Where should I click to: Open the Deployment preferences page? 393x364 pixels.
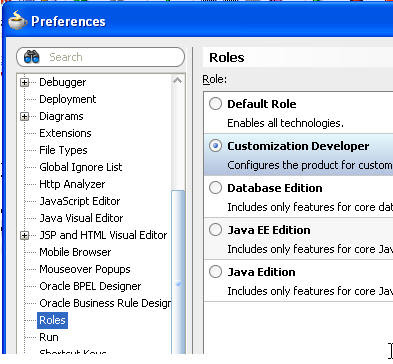coord(68,99)
